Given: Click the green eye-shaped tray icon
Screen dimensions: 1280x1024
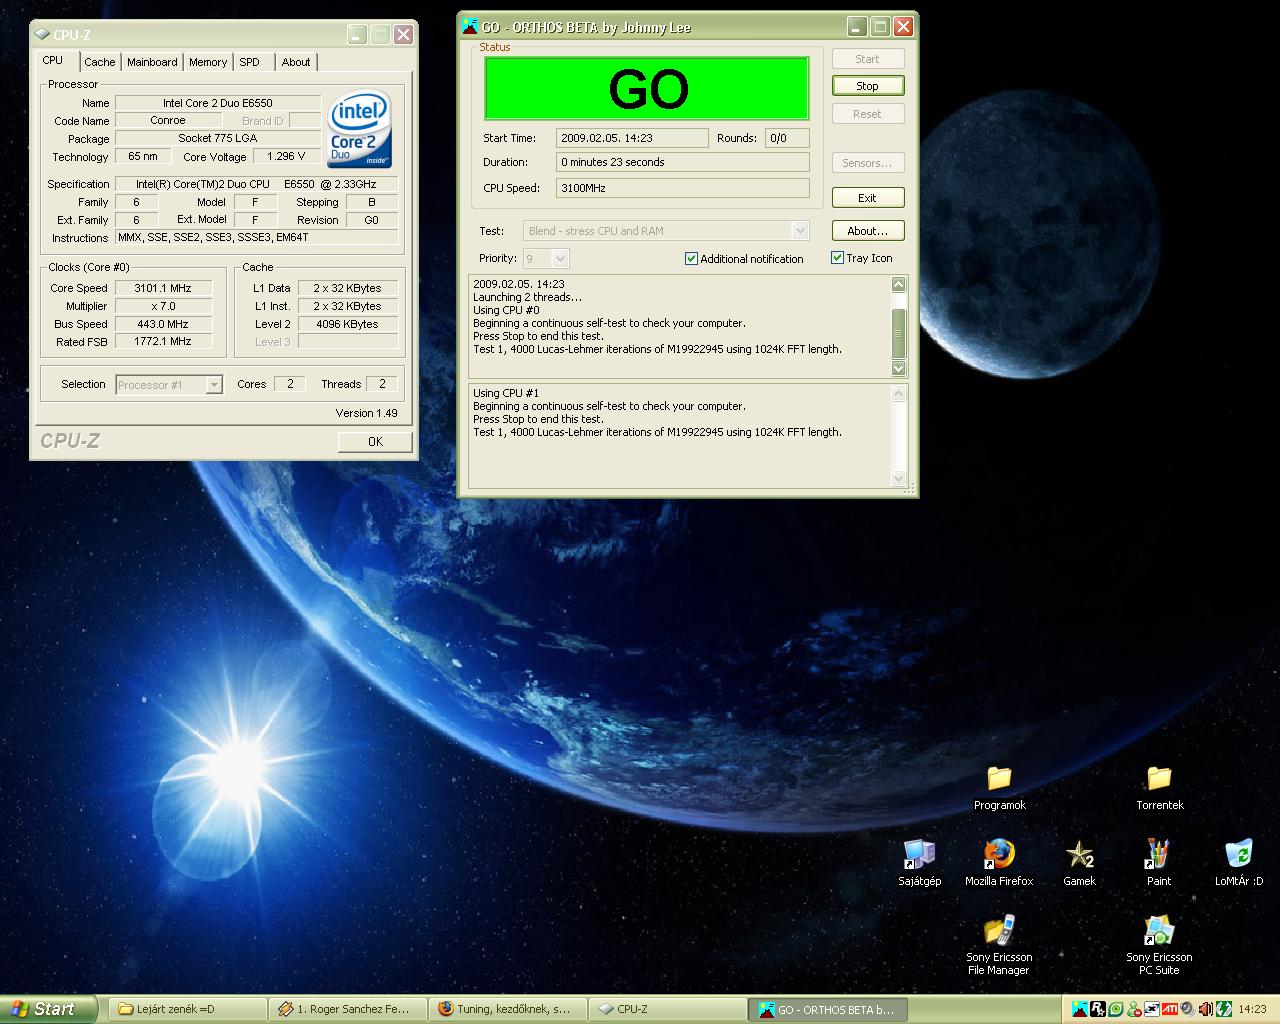Looking at the screenshot, I should (1116, 1009).
